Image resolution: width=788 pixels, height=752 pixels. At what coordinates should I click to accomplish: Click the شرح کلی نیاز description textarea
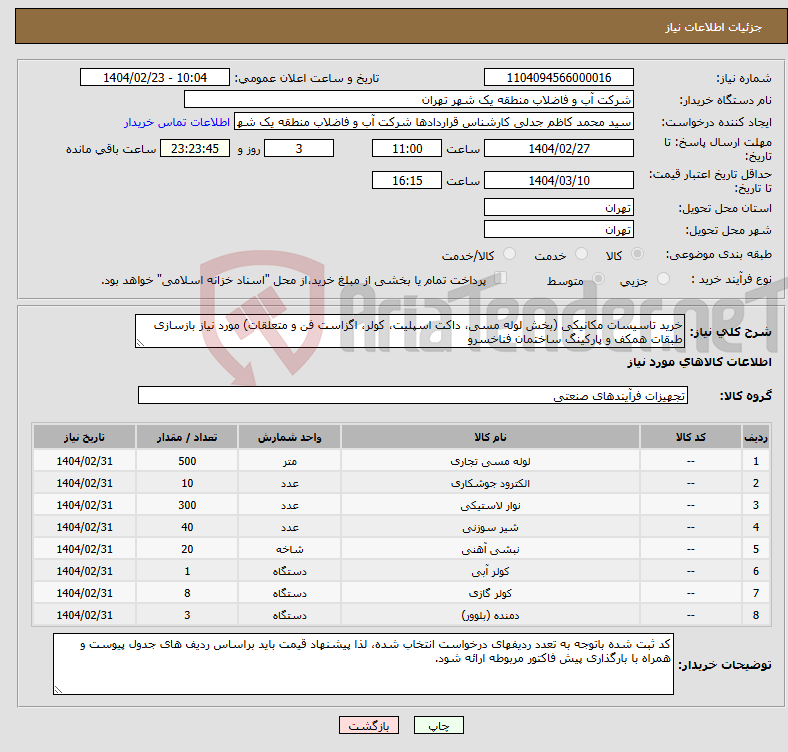(x=410, y=331)
